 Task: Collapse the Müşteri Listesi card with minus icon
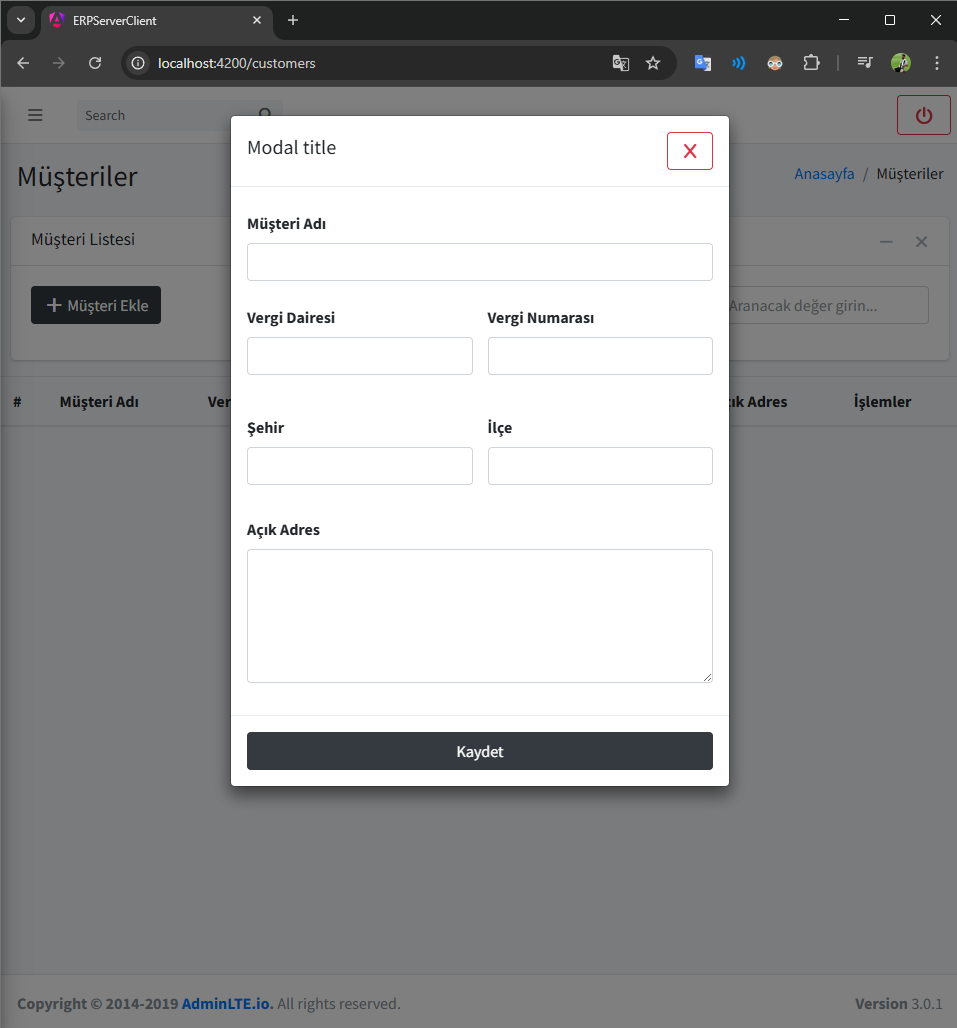(885, 242)
